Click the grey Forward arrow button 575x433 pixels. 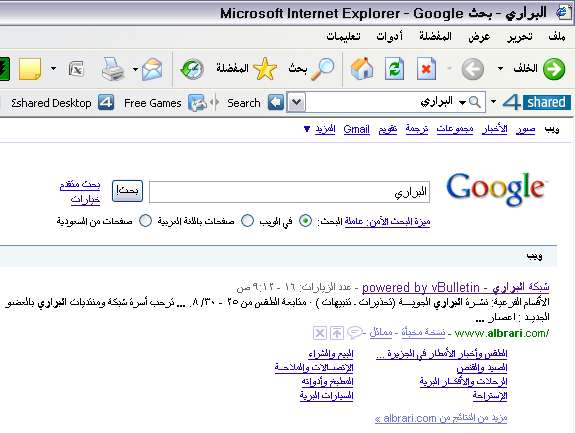pos(472,69)
